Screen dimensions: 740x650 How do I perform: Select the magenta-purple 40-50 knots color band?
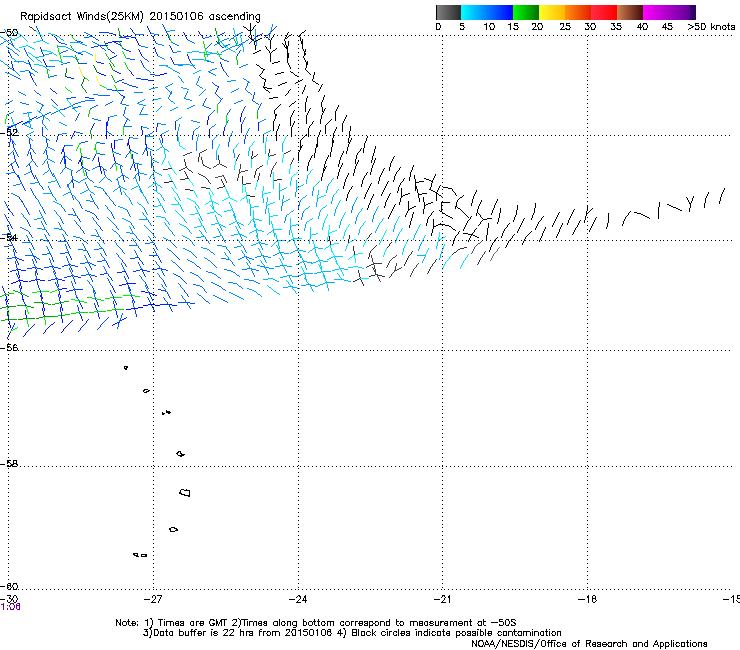click(x=669, y=12)
